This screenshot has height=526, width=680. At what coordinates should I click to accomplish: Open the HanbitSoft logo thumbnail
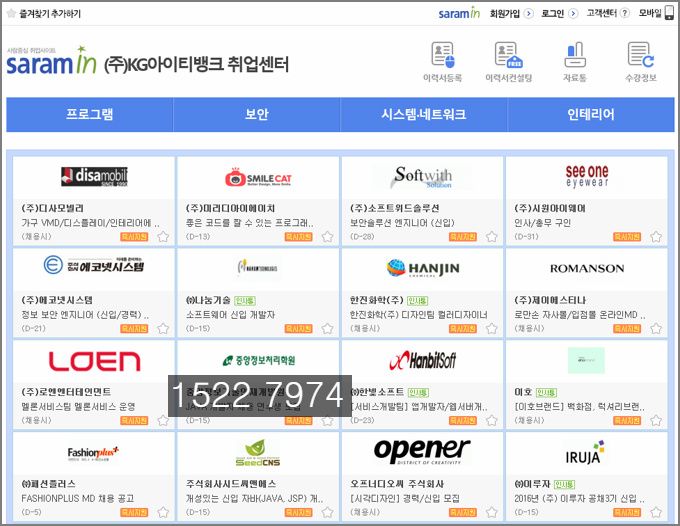point(423,360)
